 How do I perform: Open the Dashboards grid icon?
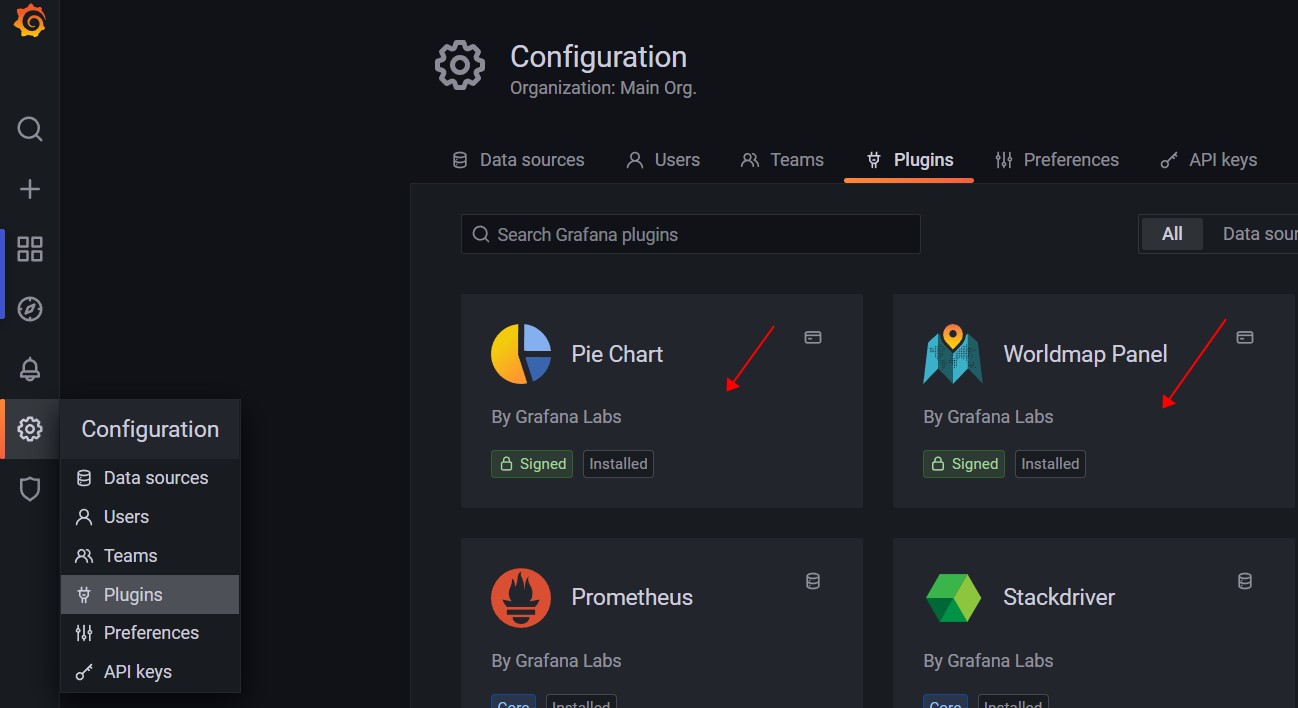click(x=30, y=249)
